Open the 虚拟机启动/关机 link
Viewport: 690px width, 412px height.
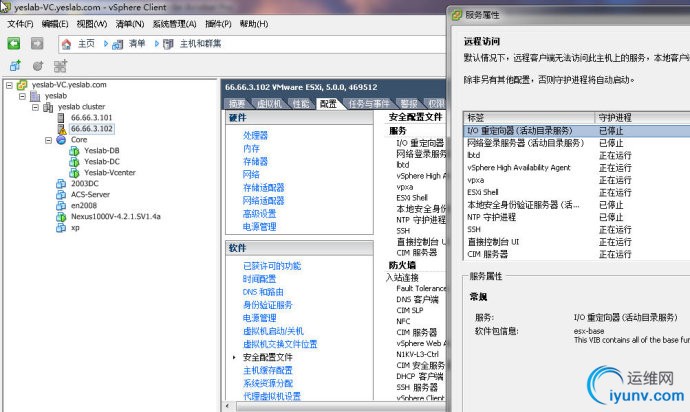(x=273, y=331)
